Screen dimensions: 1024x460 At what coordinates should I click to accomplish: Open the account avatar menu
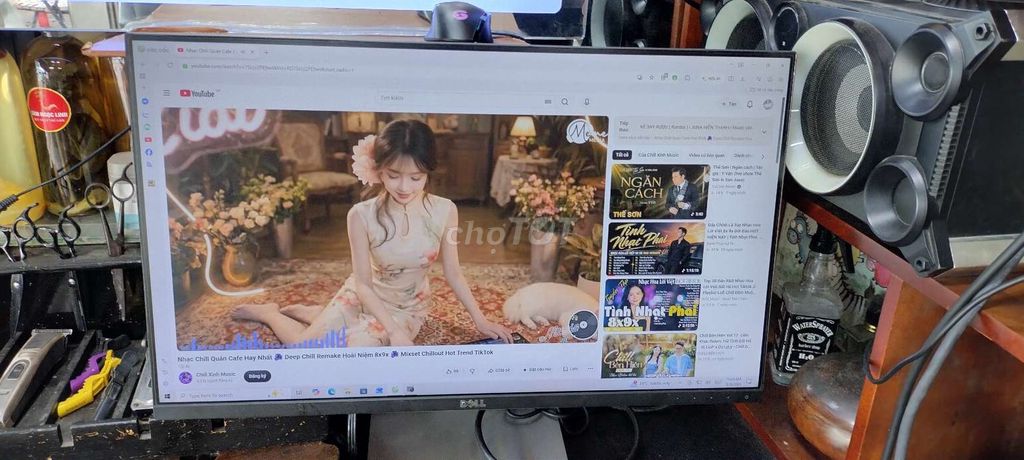coord(767,104)
